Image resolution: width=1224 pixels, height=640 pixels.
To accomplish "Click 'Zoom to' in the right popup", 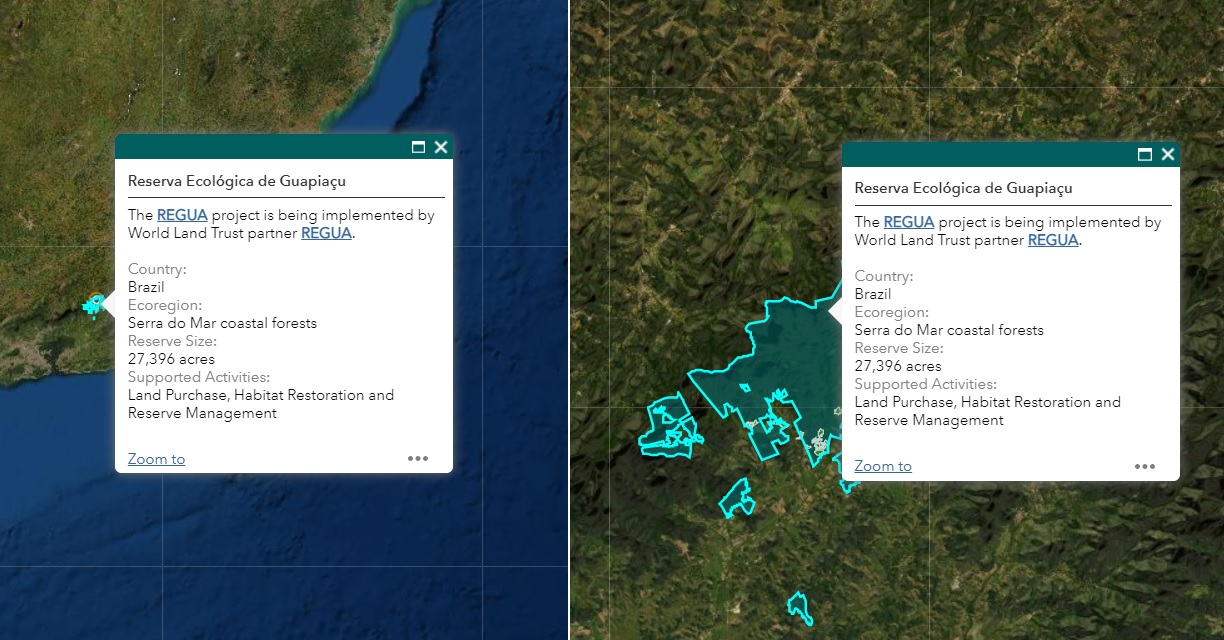I will 883,466.
